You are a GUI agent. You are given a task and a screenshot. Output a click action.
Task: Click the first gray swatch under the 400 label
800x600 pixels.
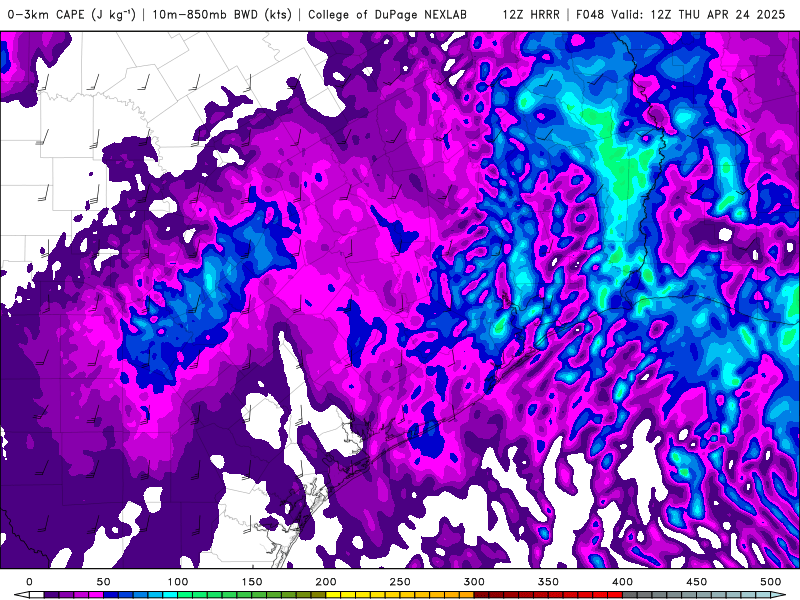[x=630, y=595]
